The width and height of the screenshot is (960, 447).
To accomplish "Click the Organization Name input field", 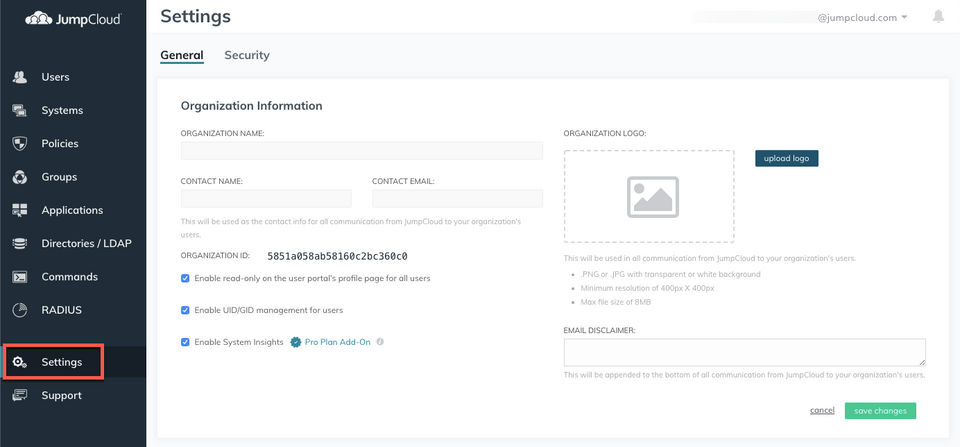I will pyautogui.click(x=361, y=151).
